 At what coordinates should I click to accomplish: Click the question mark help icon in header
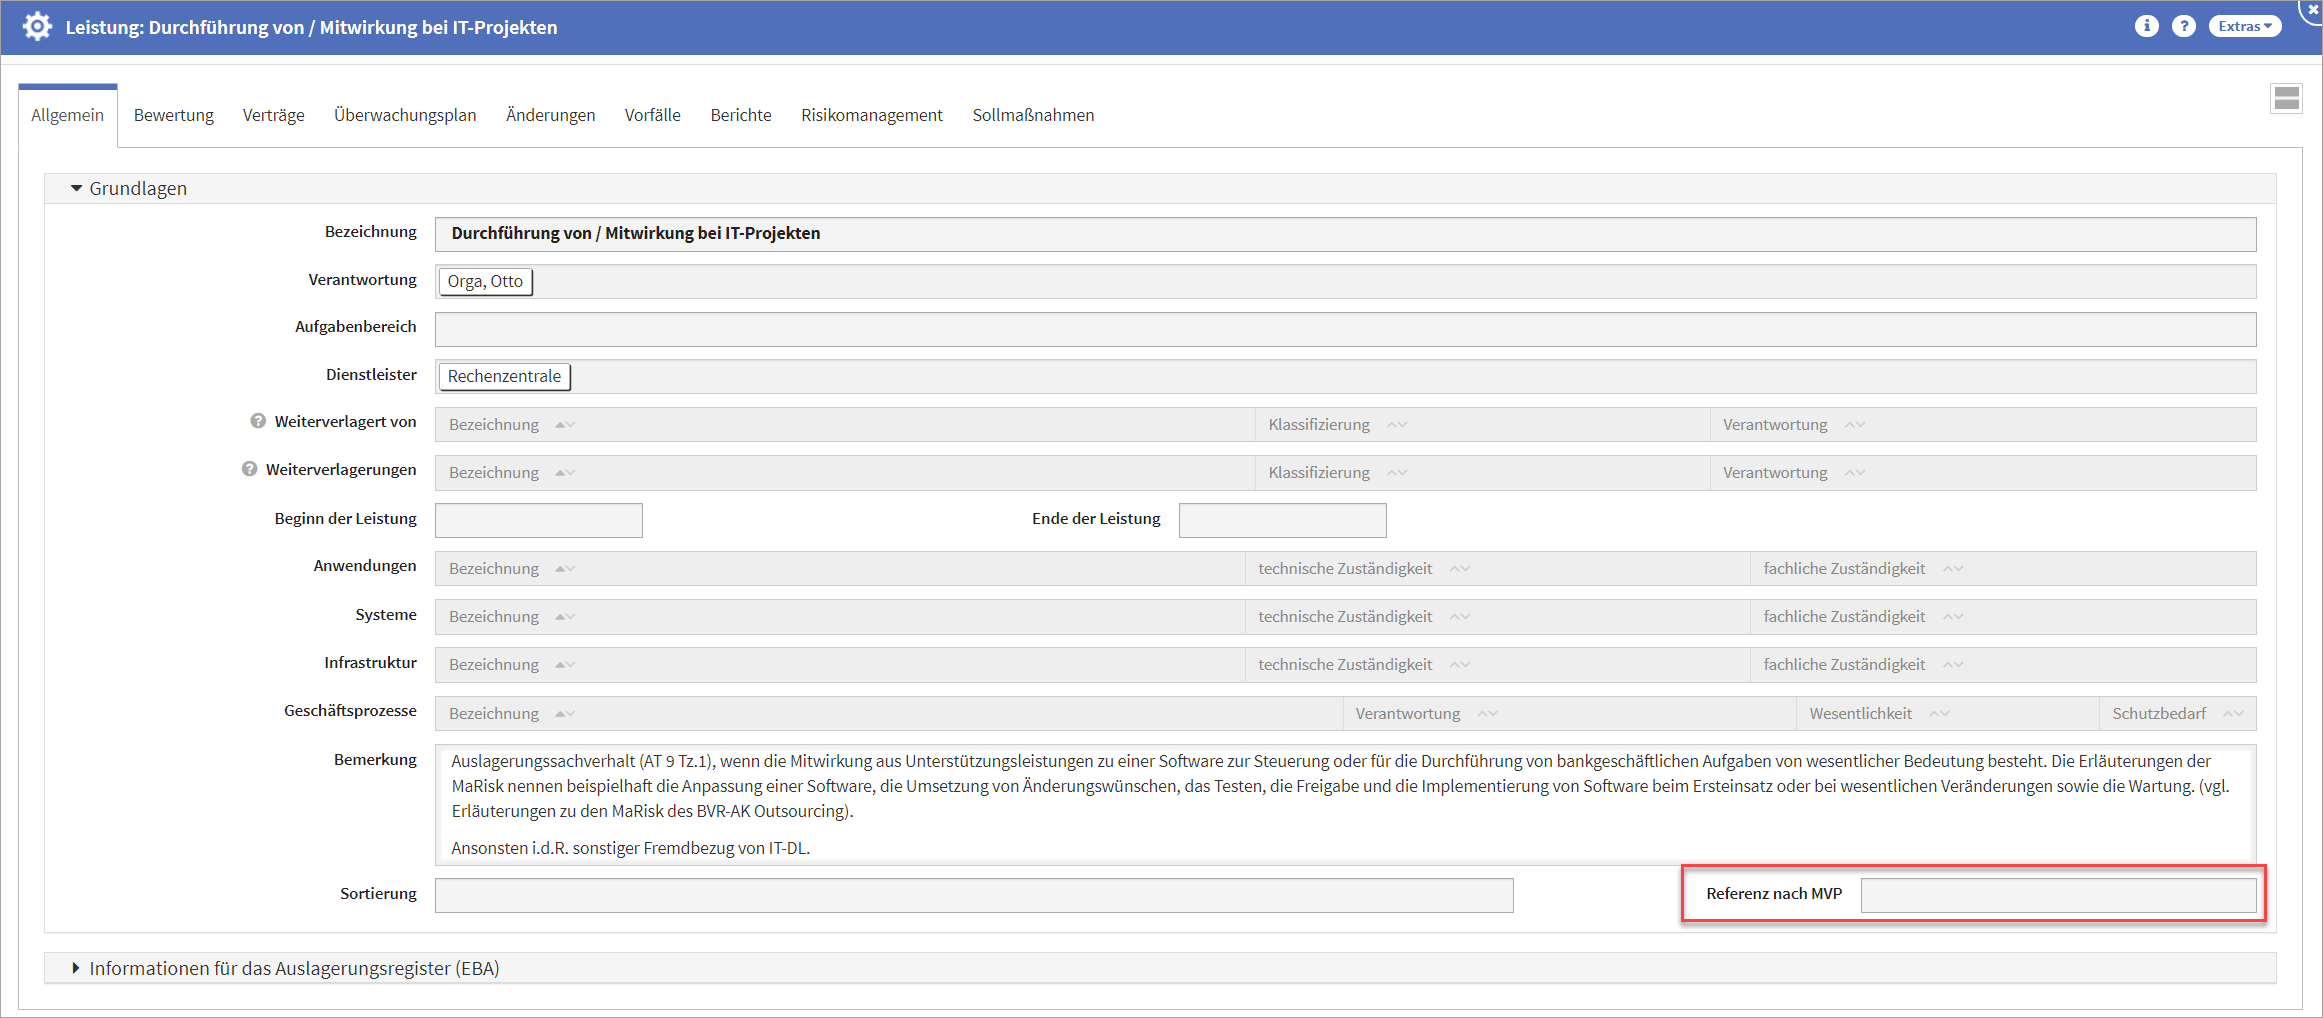point(2184,27)
